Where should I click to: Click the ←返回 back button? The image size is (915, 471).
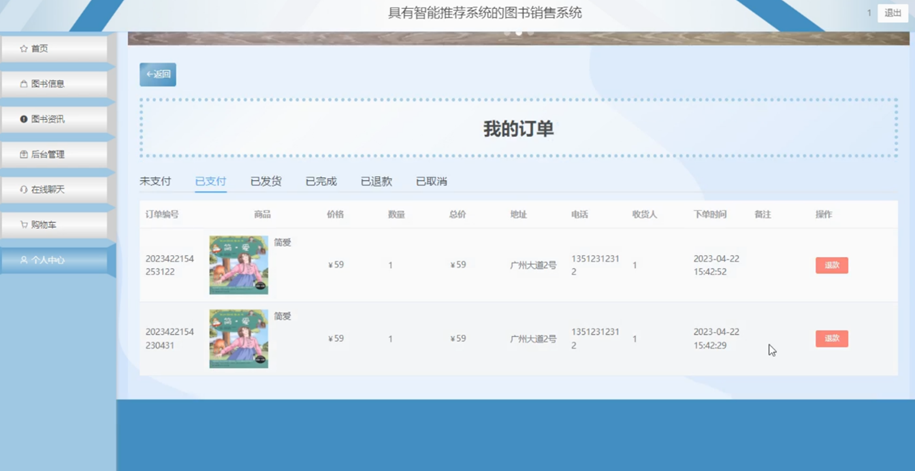point(158,75)
